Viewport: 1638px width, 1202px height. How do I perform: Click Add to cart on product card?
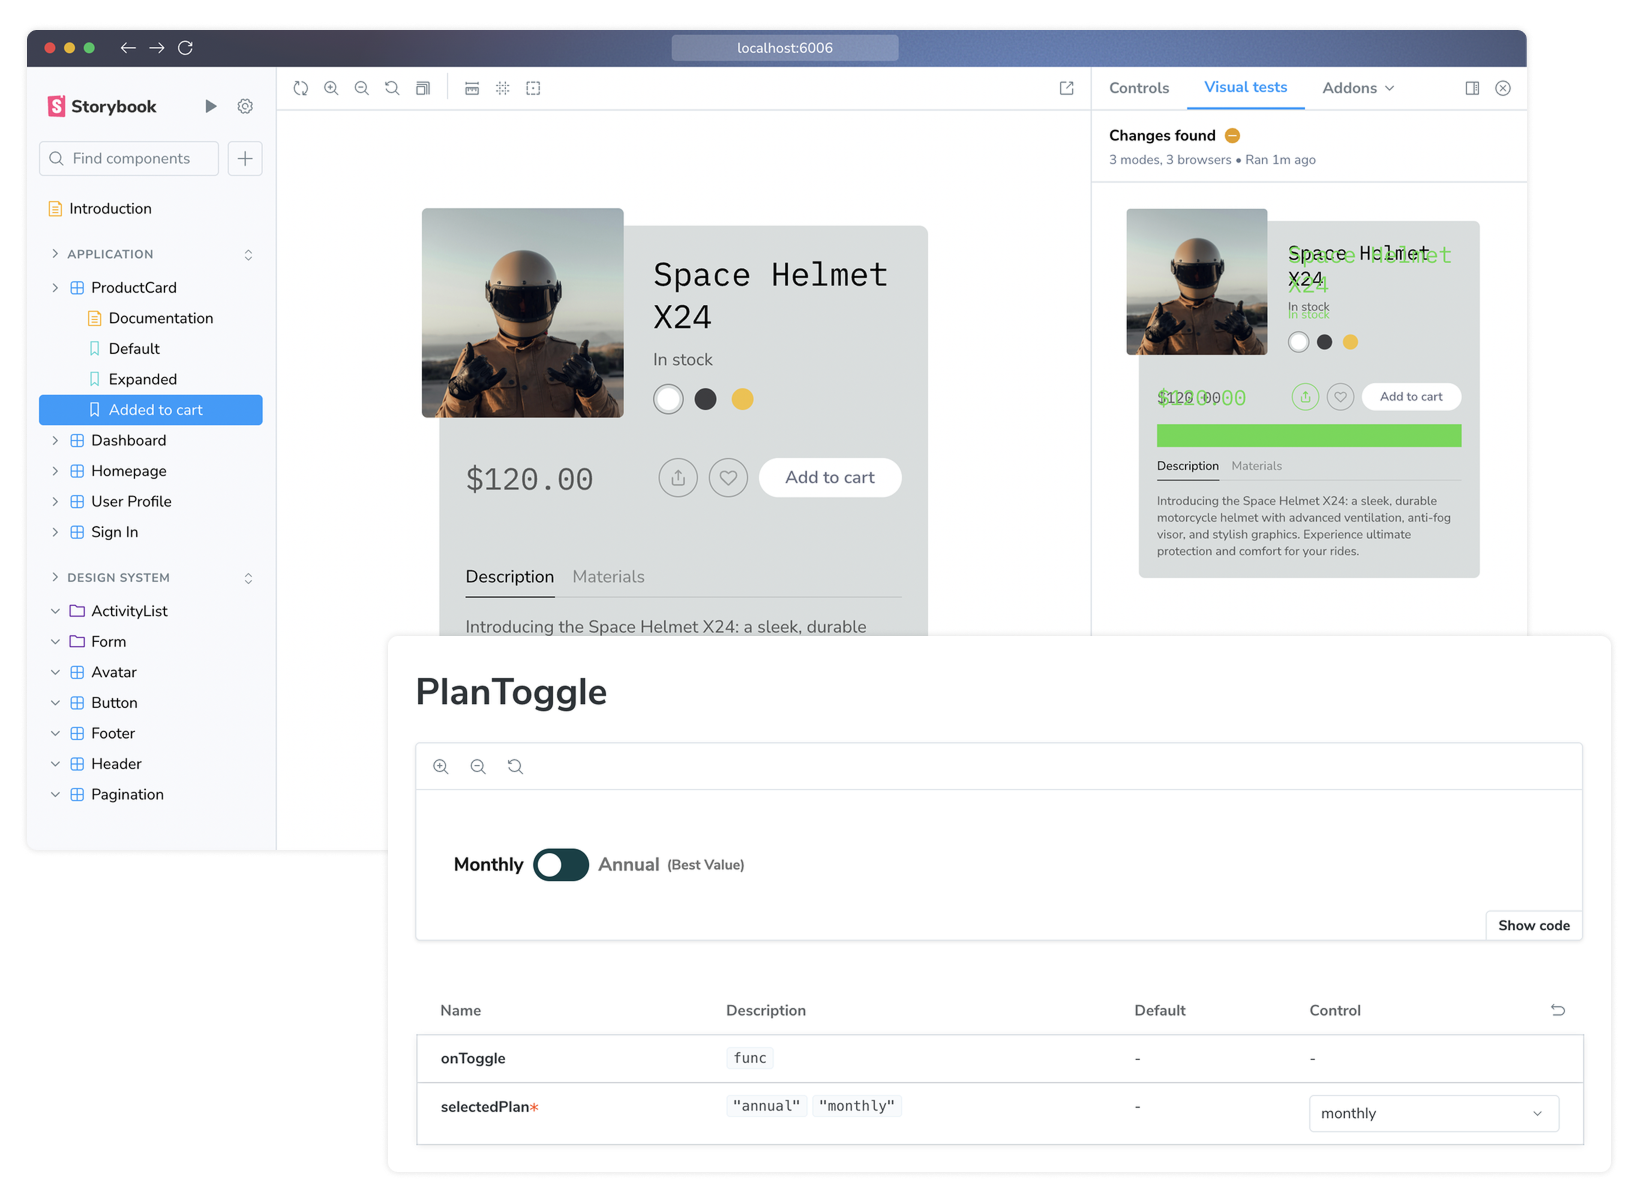pos(830,478)
